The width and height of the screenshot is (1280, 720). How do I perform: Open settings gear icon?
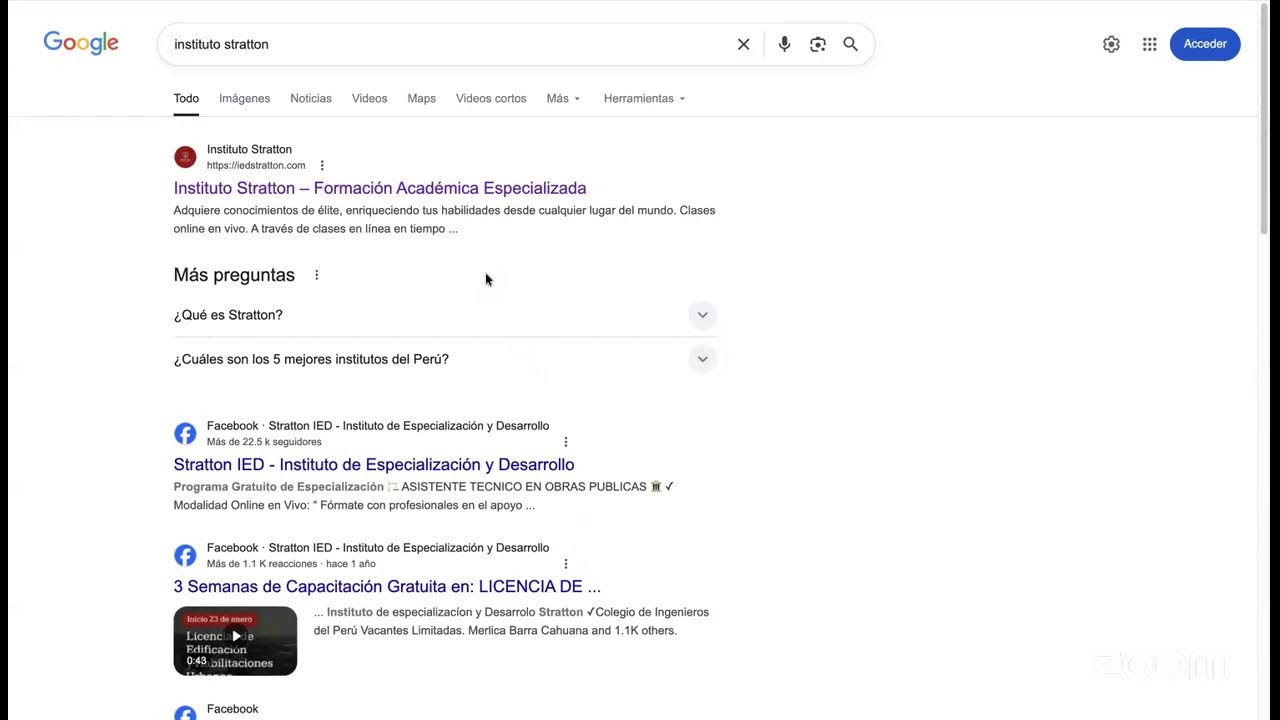(x=1111, y=44)
